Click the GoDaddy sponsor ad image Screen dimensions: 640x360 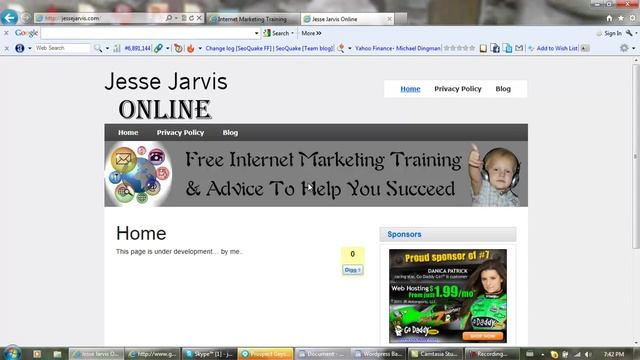[x=448, y=296]
